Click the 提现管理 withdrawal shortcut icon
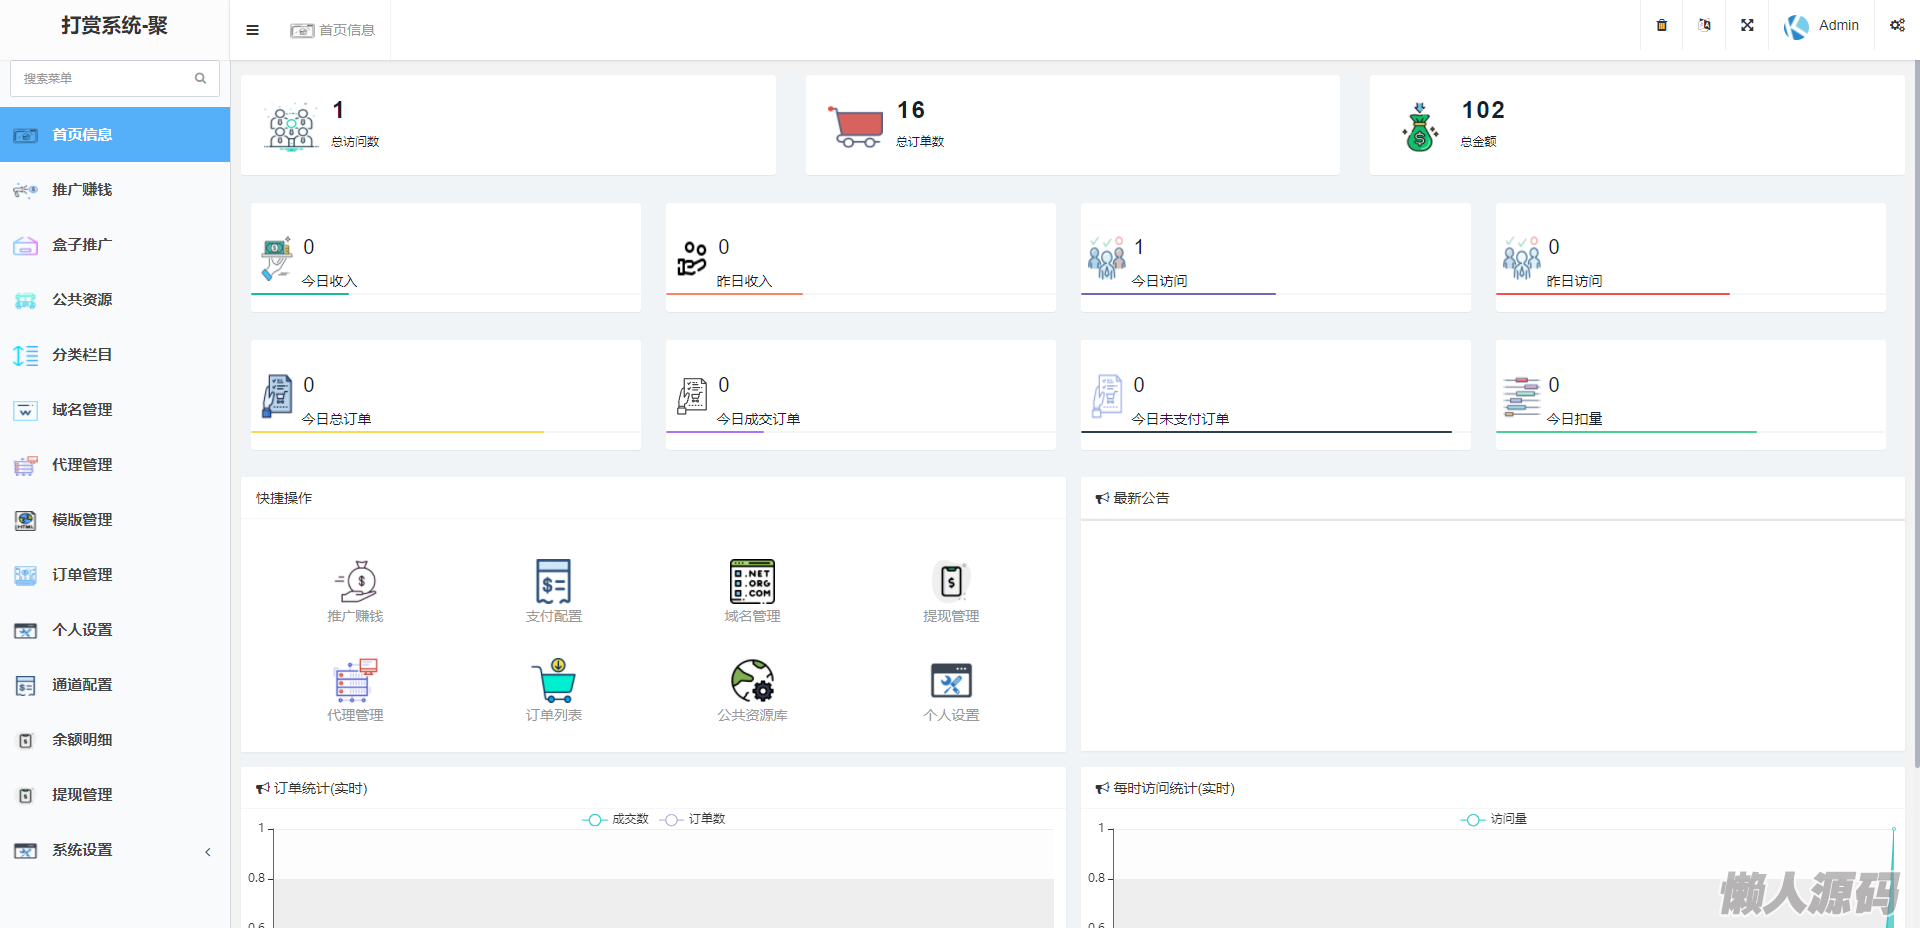 point(951,582)
